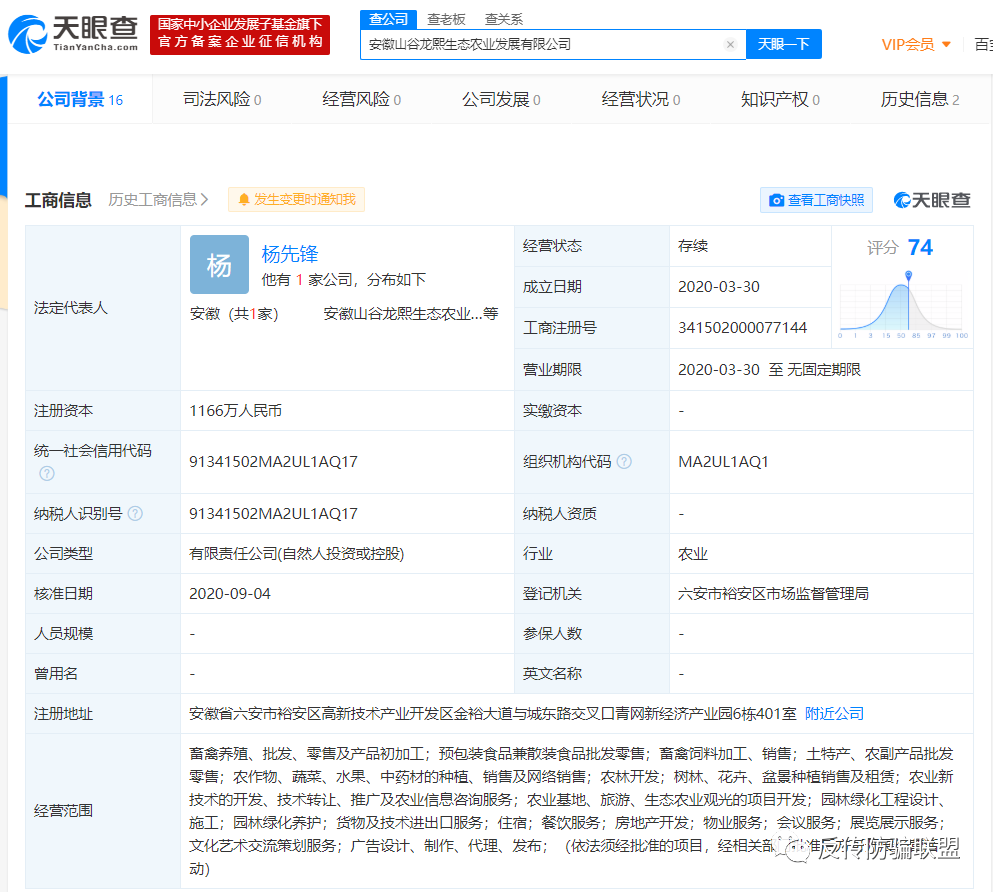Open the VIP会员 dropdown
The width and height of the screenshot is (993, 892).
pos(916,44)
